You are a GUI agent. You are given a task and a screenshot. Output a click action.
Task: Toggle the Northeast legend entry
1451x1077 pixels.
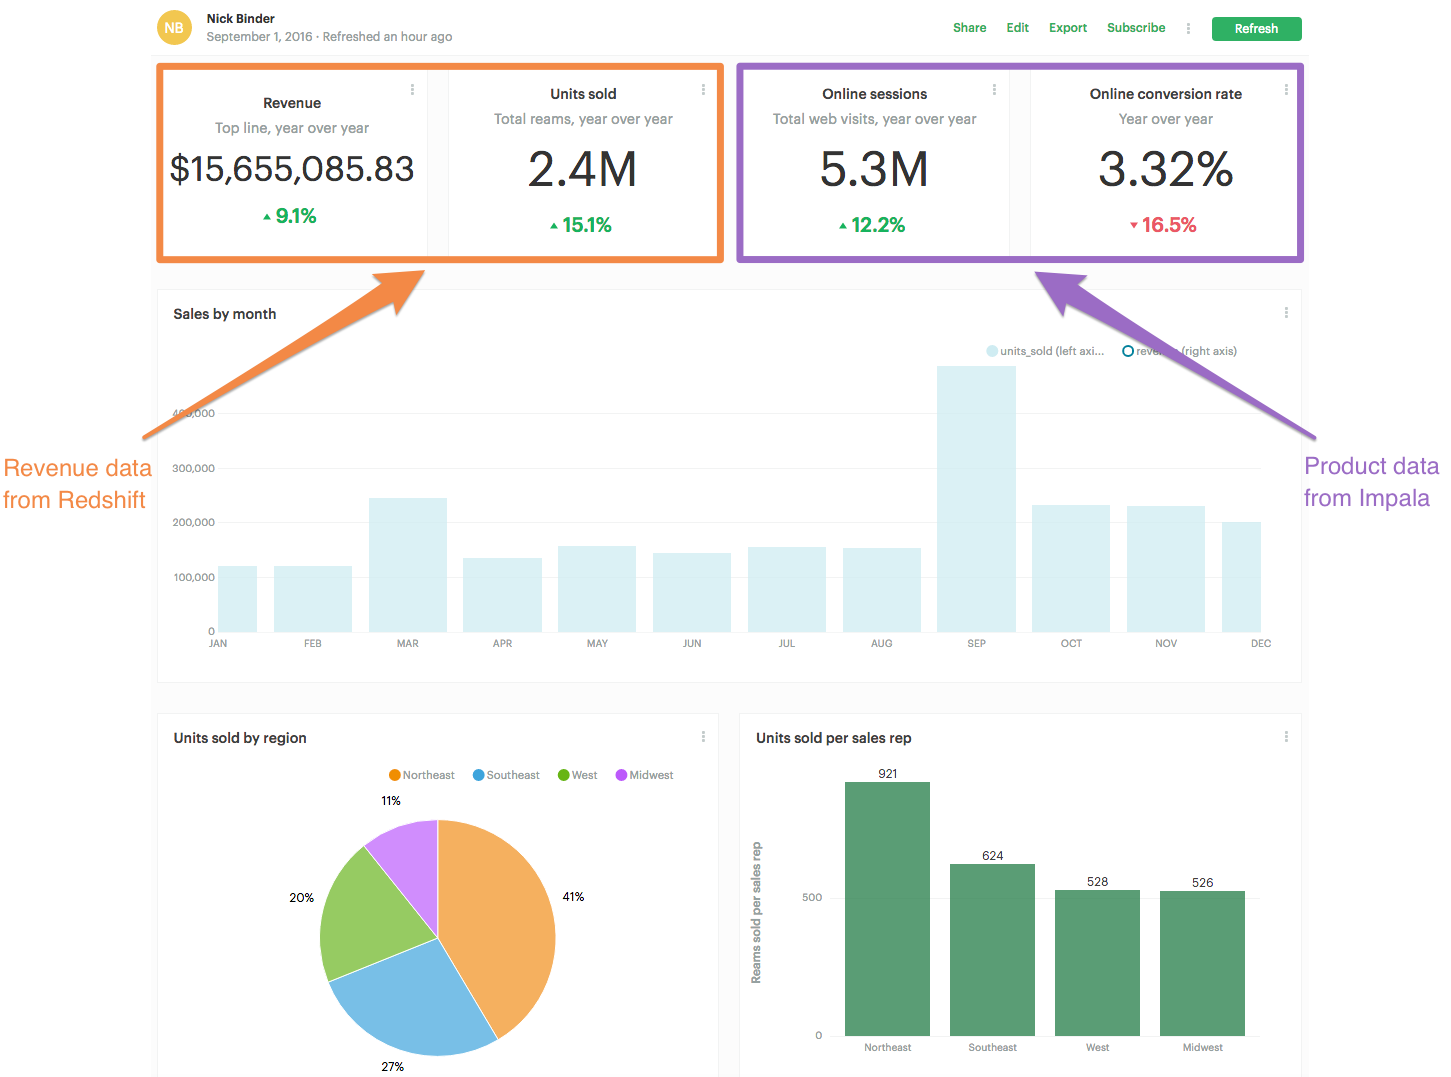[x=422, y=775]
